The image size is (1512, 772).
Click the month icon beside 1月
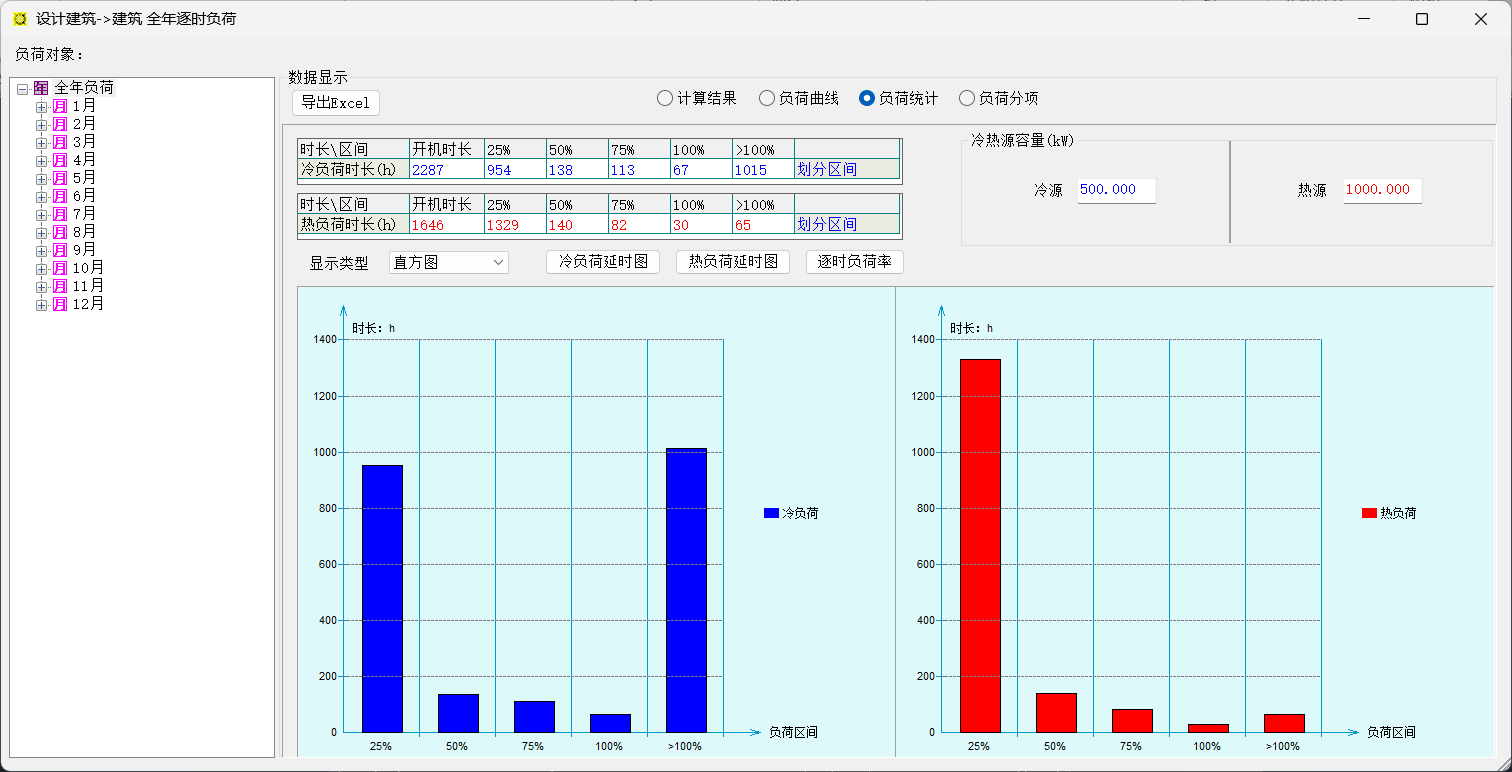(x=60, y=106)
